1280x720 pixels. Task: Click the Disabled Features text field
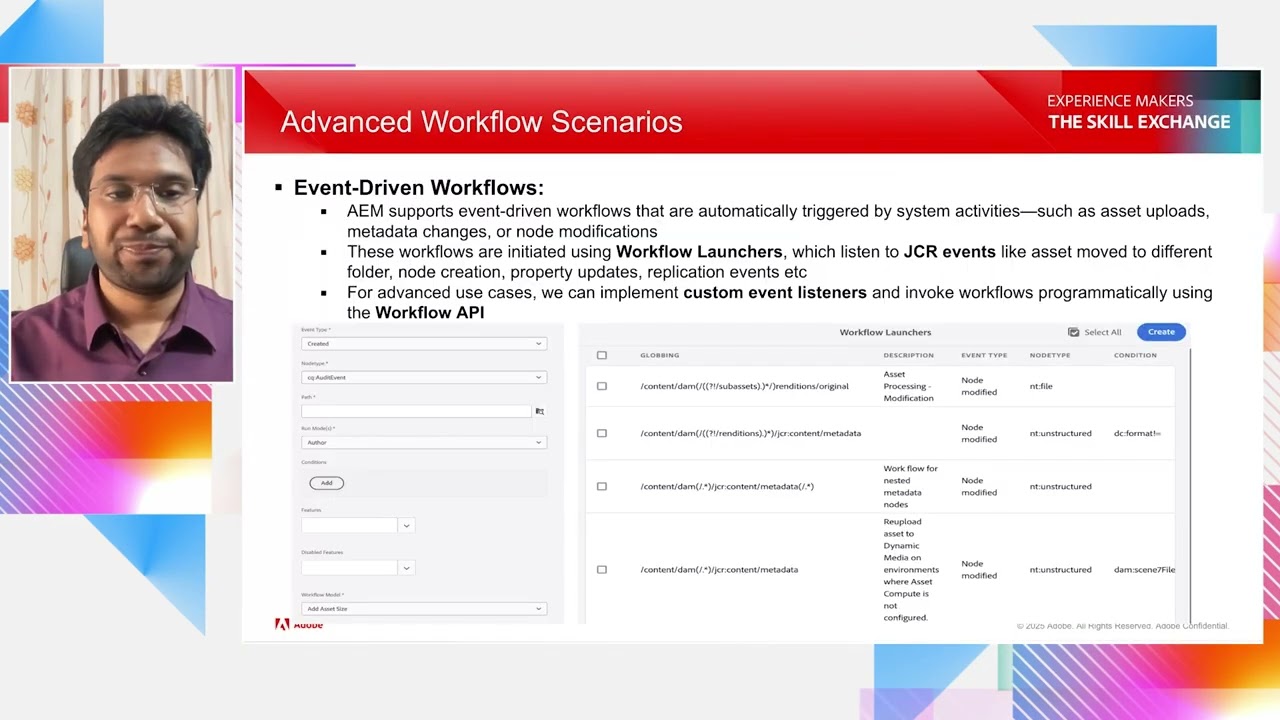(x=350, y=567)
